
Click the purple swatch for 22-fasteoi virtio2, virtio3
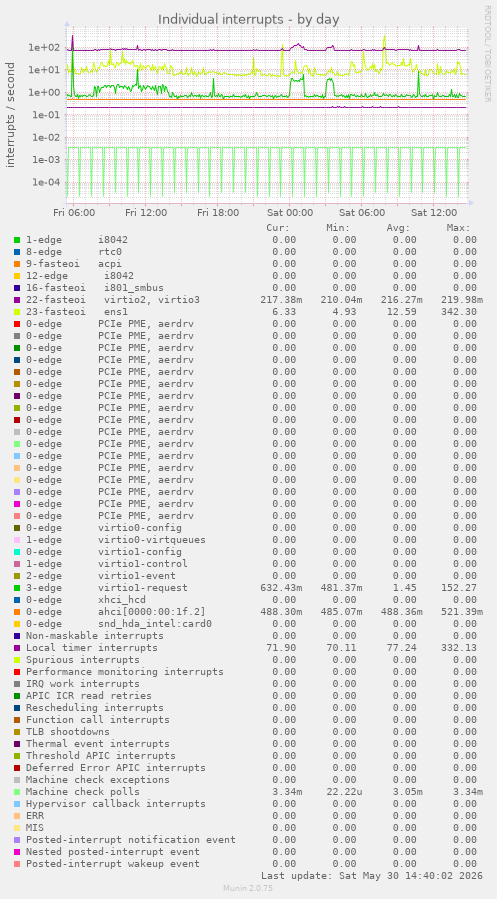tap(17, 300)
